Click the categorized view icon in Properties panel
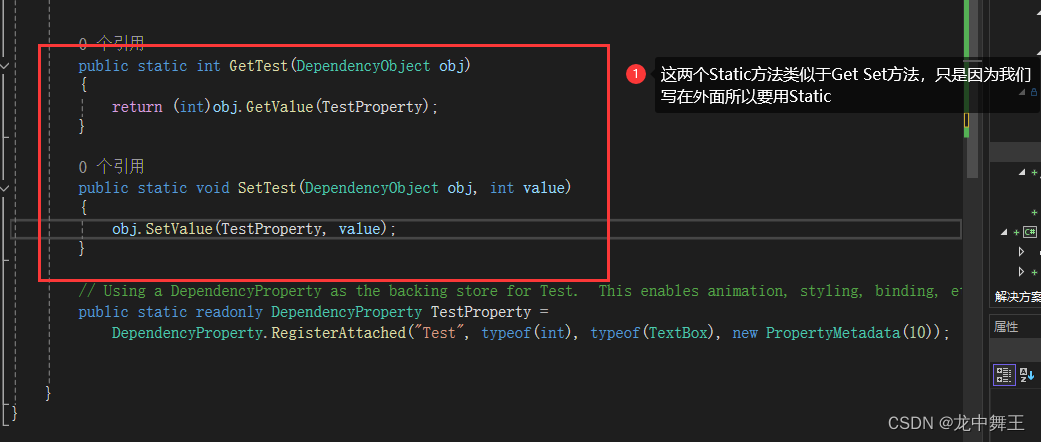This screenshot has width=1041, height=442. (1004, 374)
